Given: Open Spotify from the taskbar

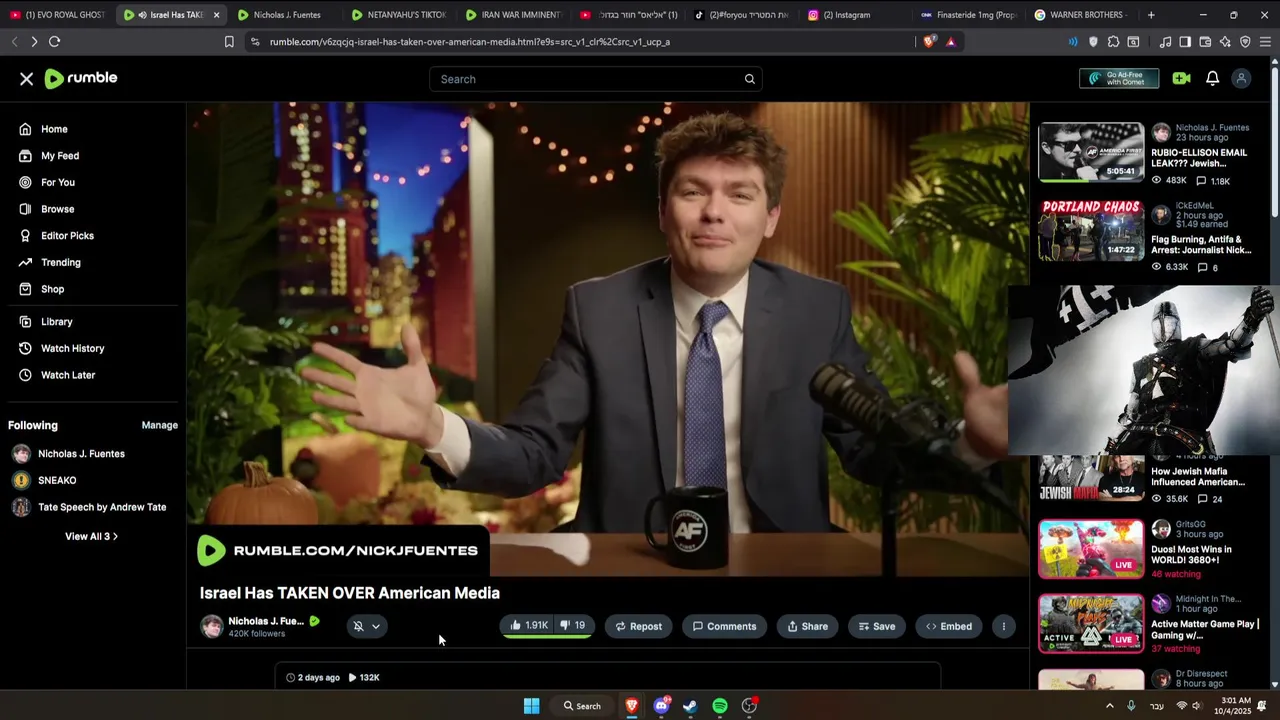Looking at the screenshot, I should (720, 706).
